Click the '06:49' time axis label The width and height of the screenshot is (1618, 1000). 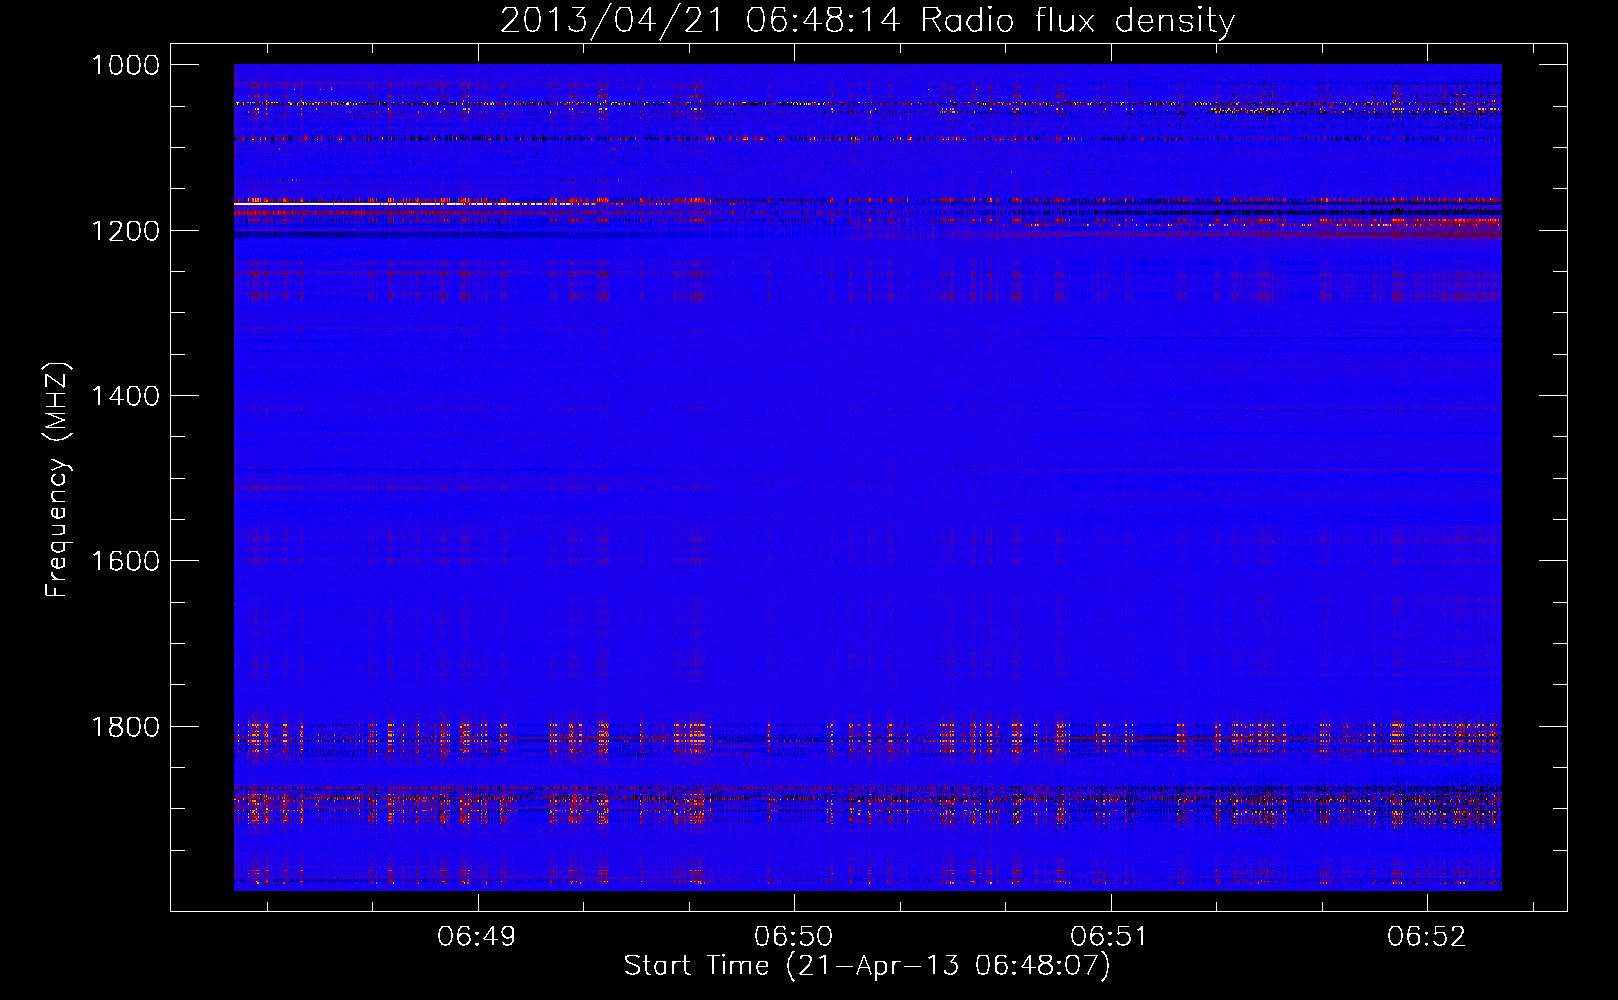(477, 937)
